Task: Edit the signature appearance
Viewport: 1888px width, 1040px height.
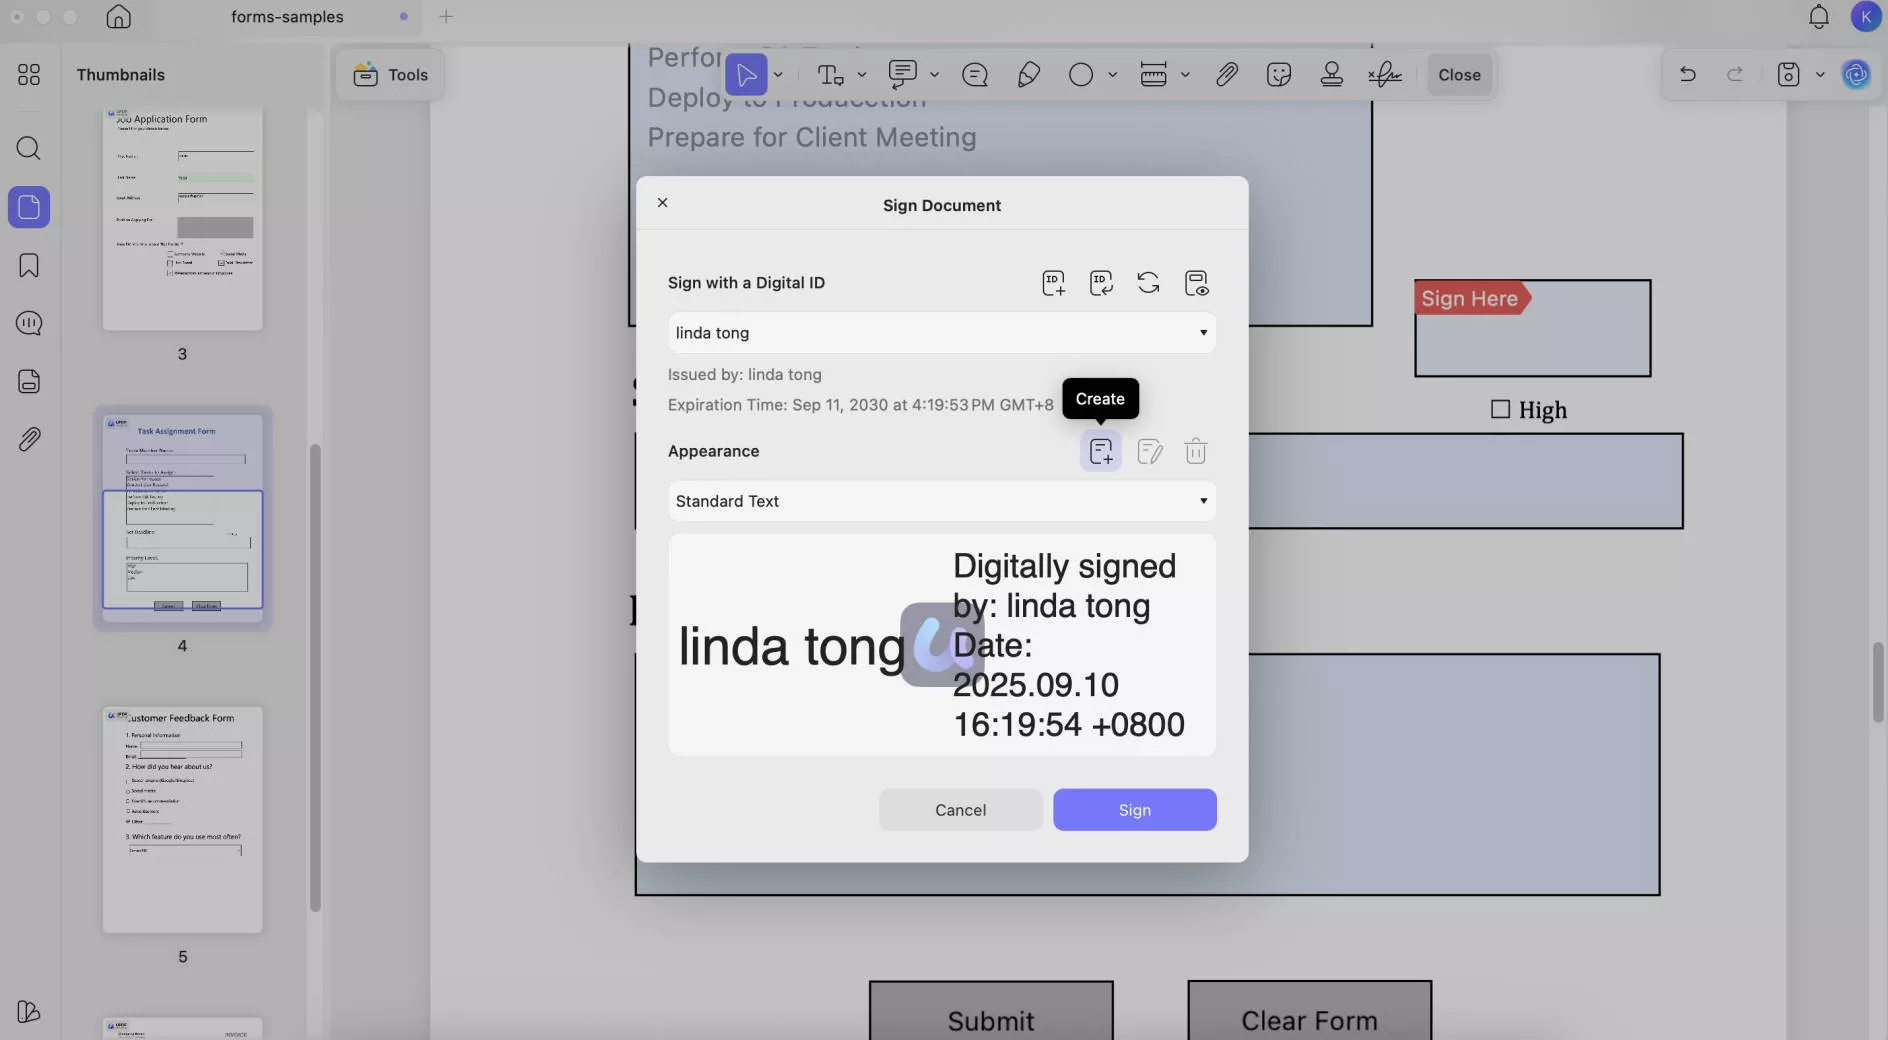Action: click(1149, 451)
